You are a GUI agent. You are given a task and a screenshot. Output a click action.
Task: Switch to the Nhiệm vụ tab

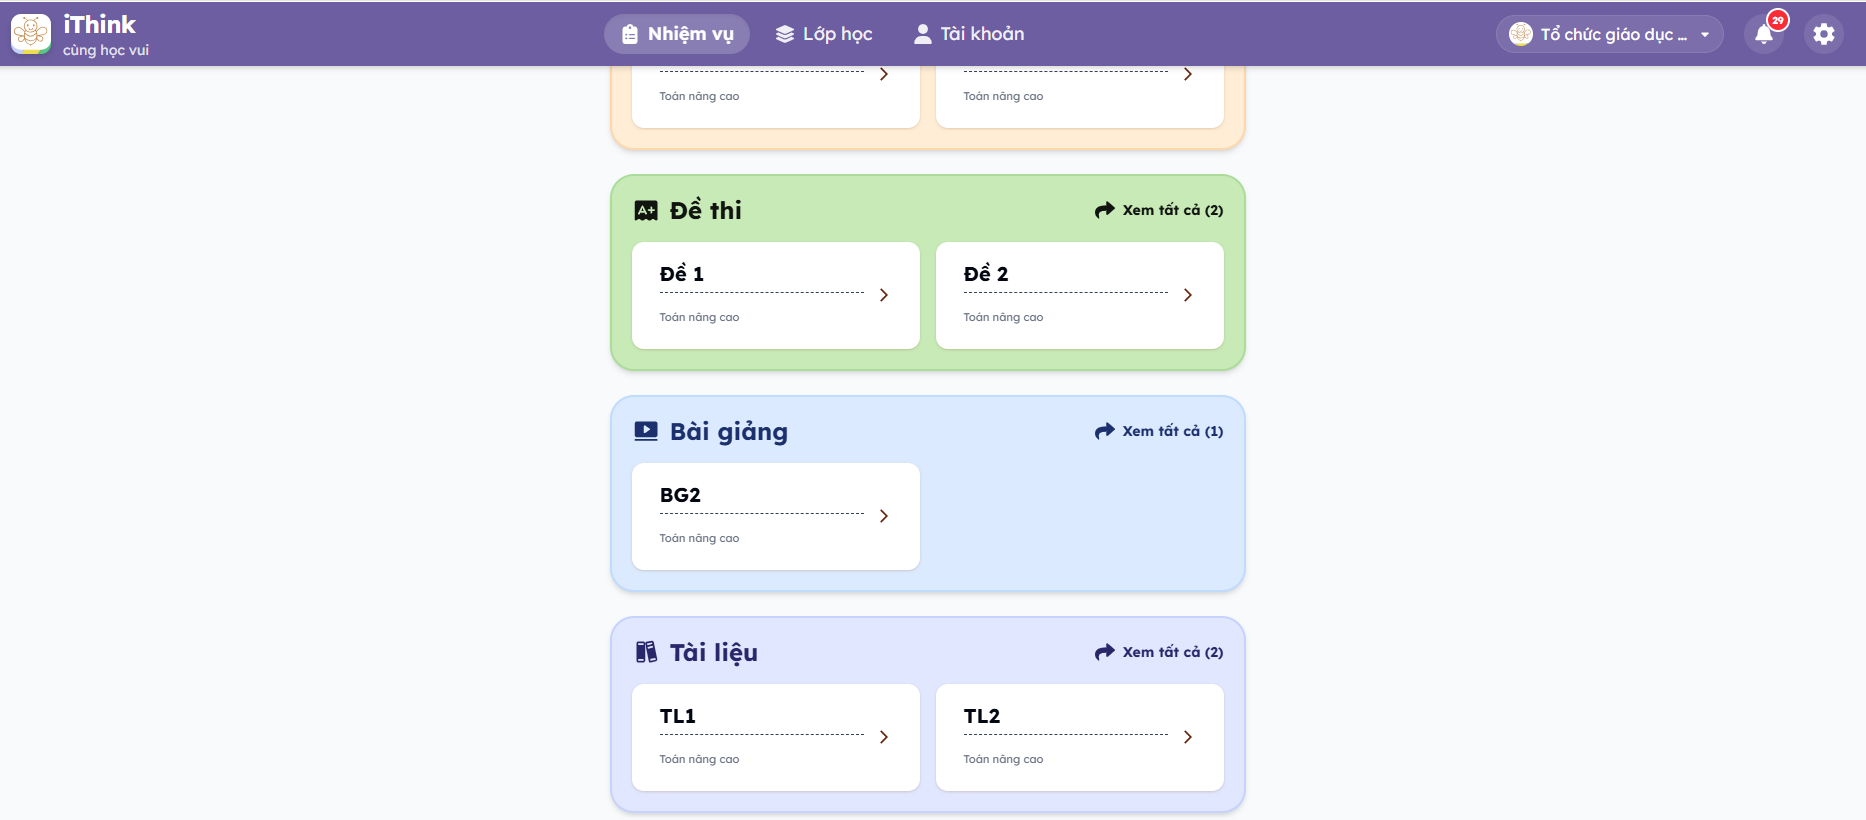click(x=677, y=34)
